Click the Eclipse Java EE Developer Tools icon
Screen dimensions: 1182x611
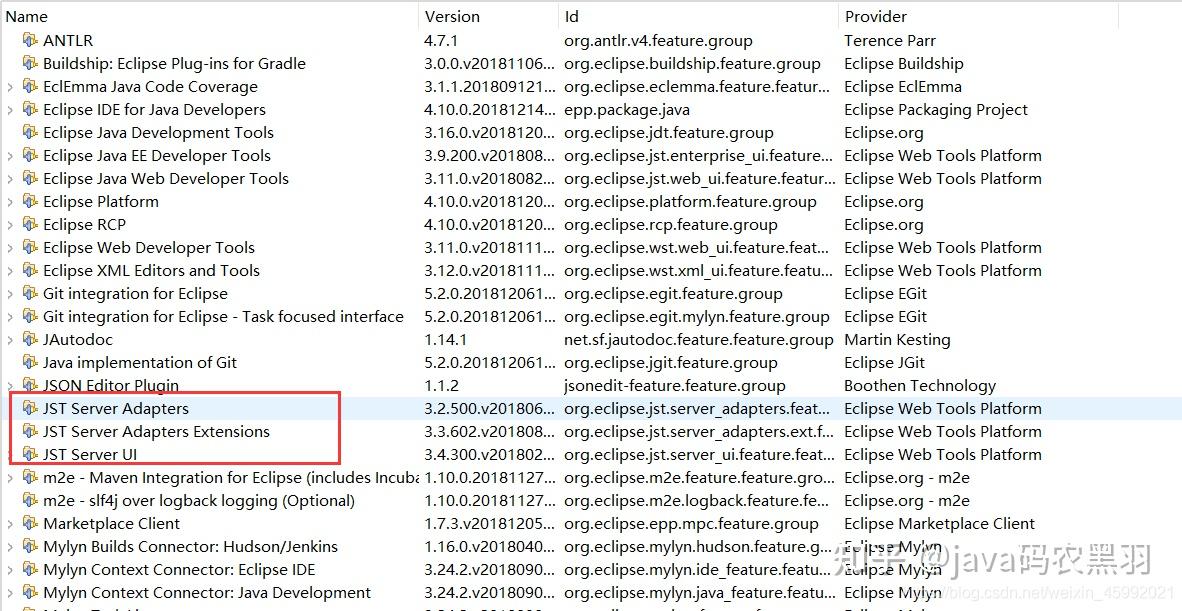click(x=30, y=155)
